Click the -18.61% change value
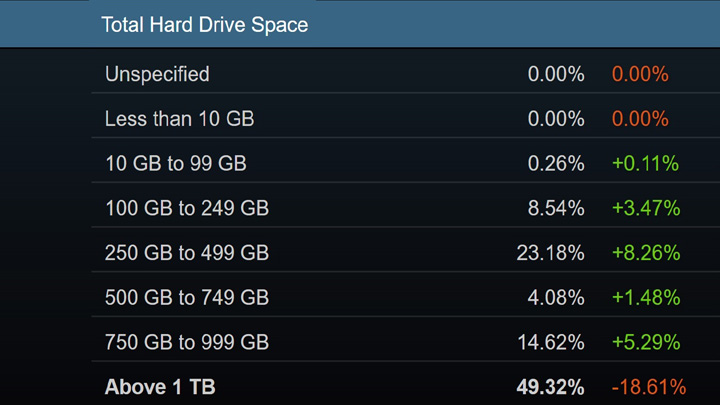 tap(647, 387)
